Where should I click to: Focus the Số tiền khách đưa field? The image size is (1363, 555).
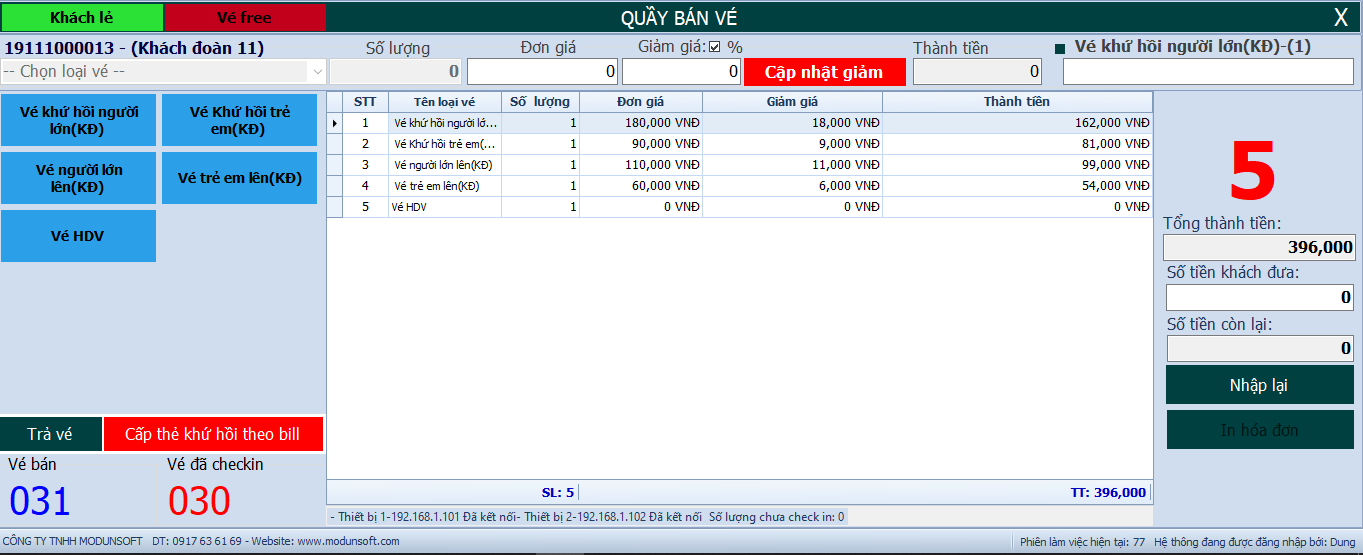tap(1259, 298)
